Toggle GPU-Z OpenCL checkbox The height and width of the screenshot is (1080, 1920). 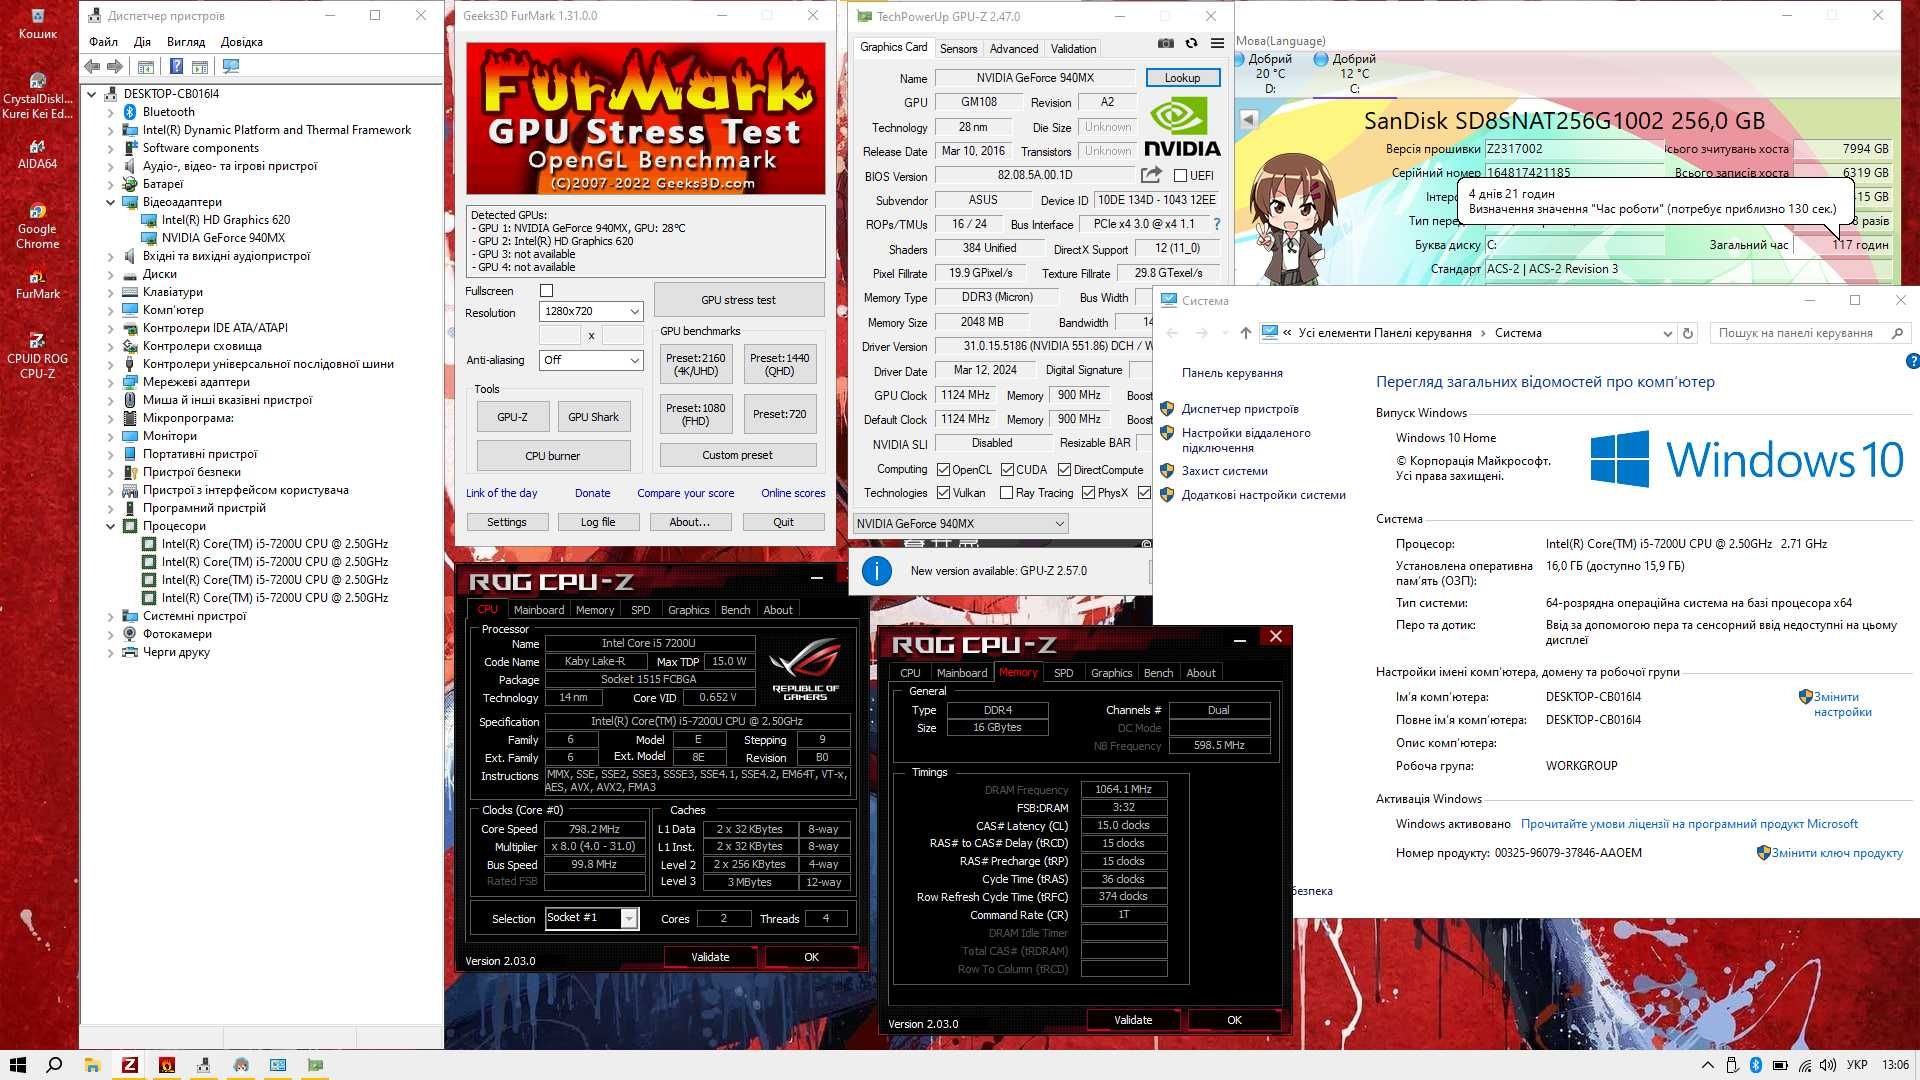pos(943,469)
